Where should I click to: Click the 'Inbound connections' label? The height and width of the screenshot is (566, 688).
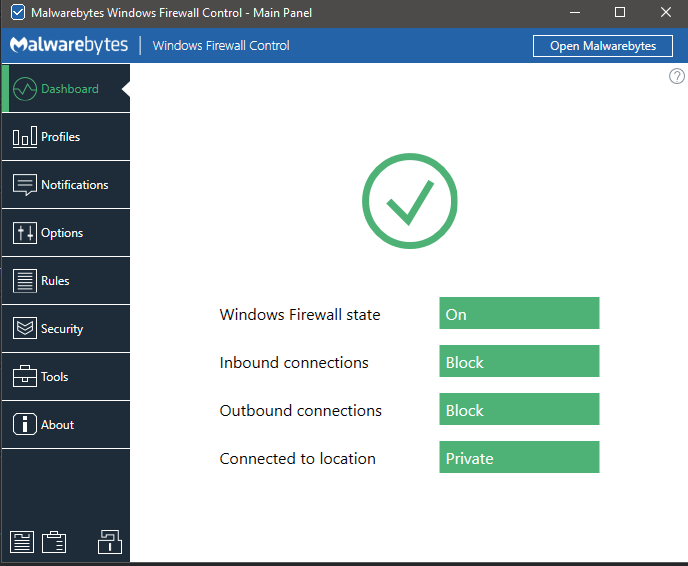pos(294,363)
